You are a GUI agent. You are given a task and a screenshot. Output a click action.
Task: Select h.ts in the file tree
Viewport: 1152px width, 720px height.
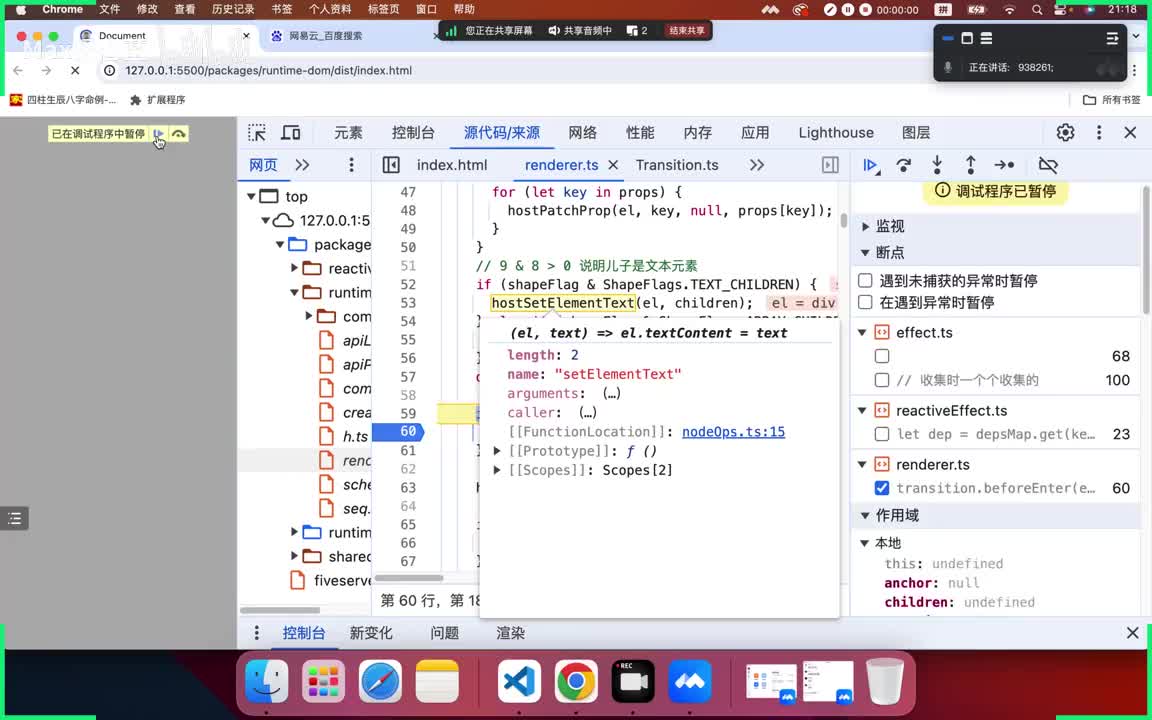click(x=355, y=436)
